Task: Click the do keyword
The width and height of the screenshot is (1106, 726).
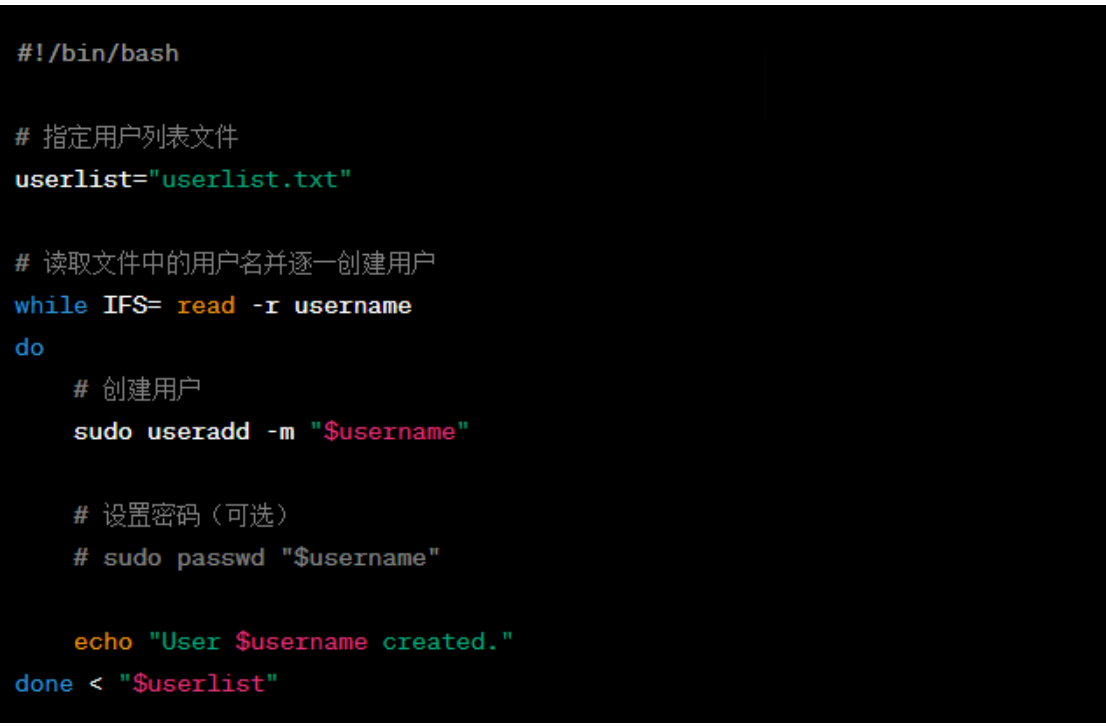Action: click(x=29, y=348)
